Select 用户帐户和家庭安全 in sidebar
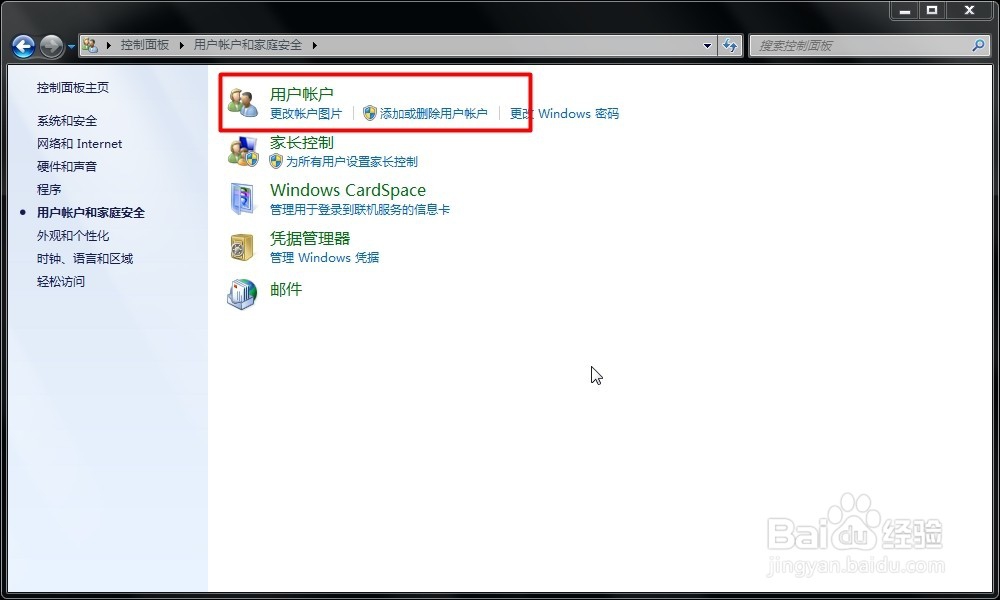The width and height of the screenshot is (1000, 600). (x=91, y=212)
